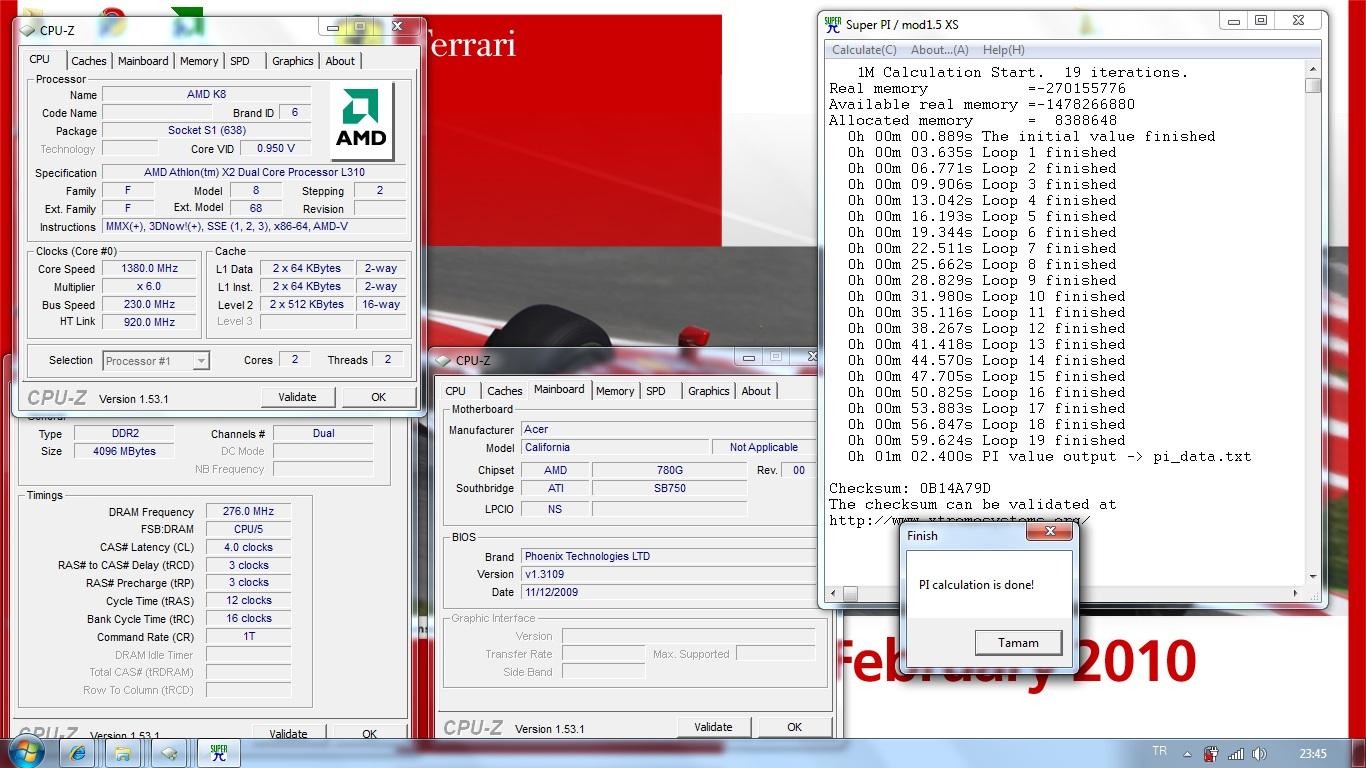Click the Bus Speed value 230.0 MHz
Image resolution: width=1366 pixels, height=768 pixels.
coord(150,305)
